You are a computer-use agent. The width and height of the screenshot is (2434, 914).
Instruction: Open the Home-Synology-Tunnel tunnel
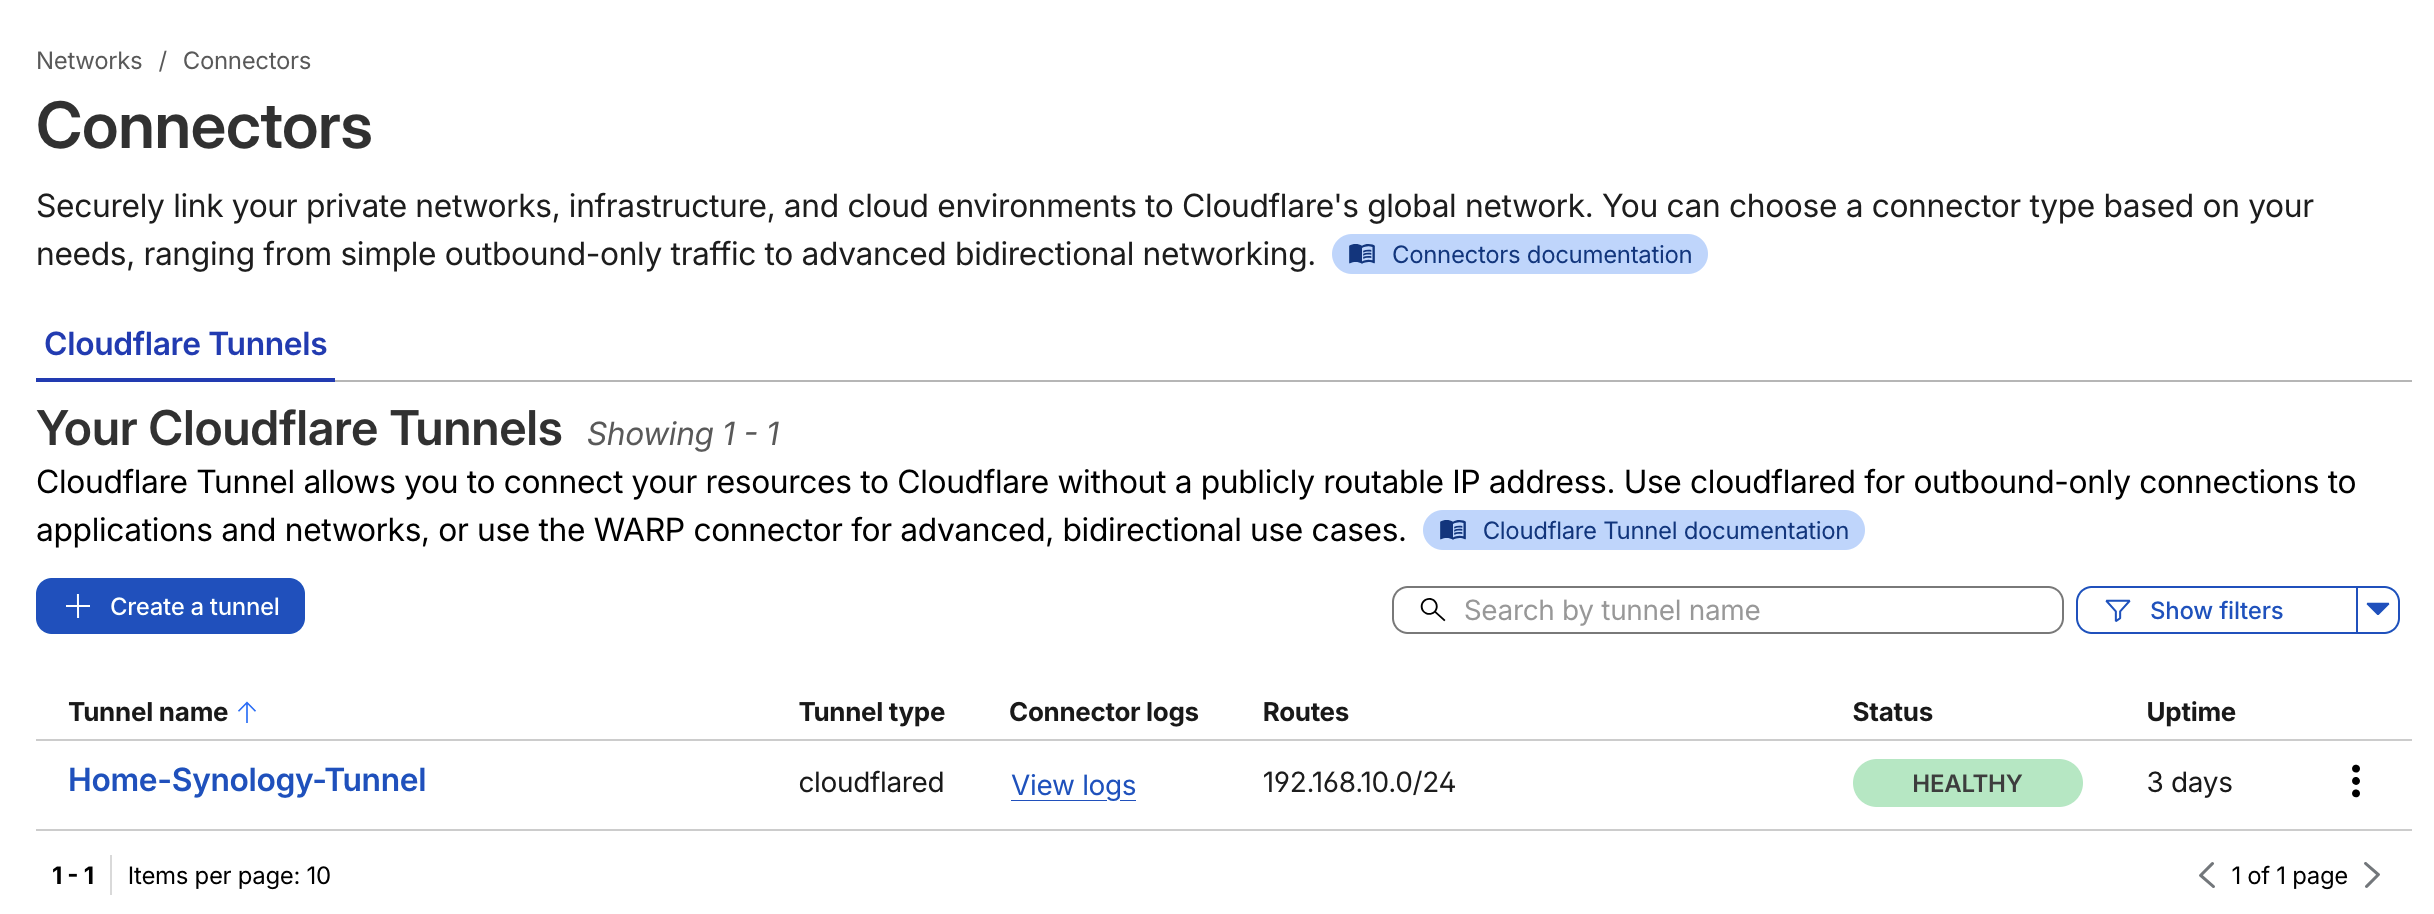coord(247,780)
